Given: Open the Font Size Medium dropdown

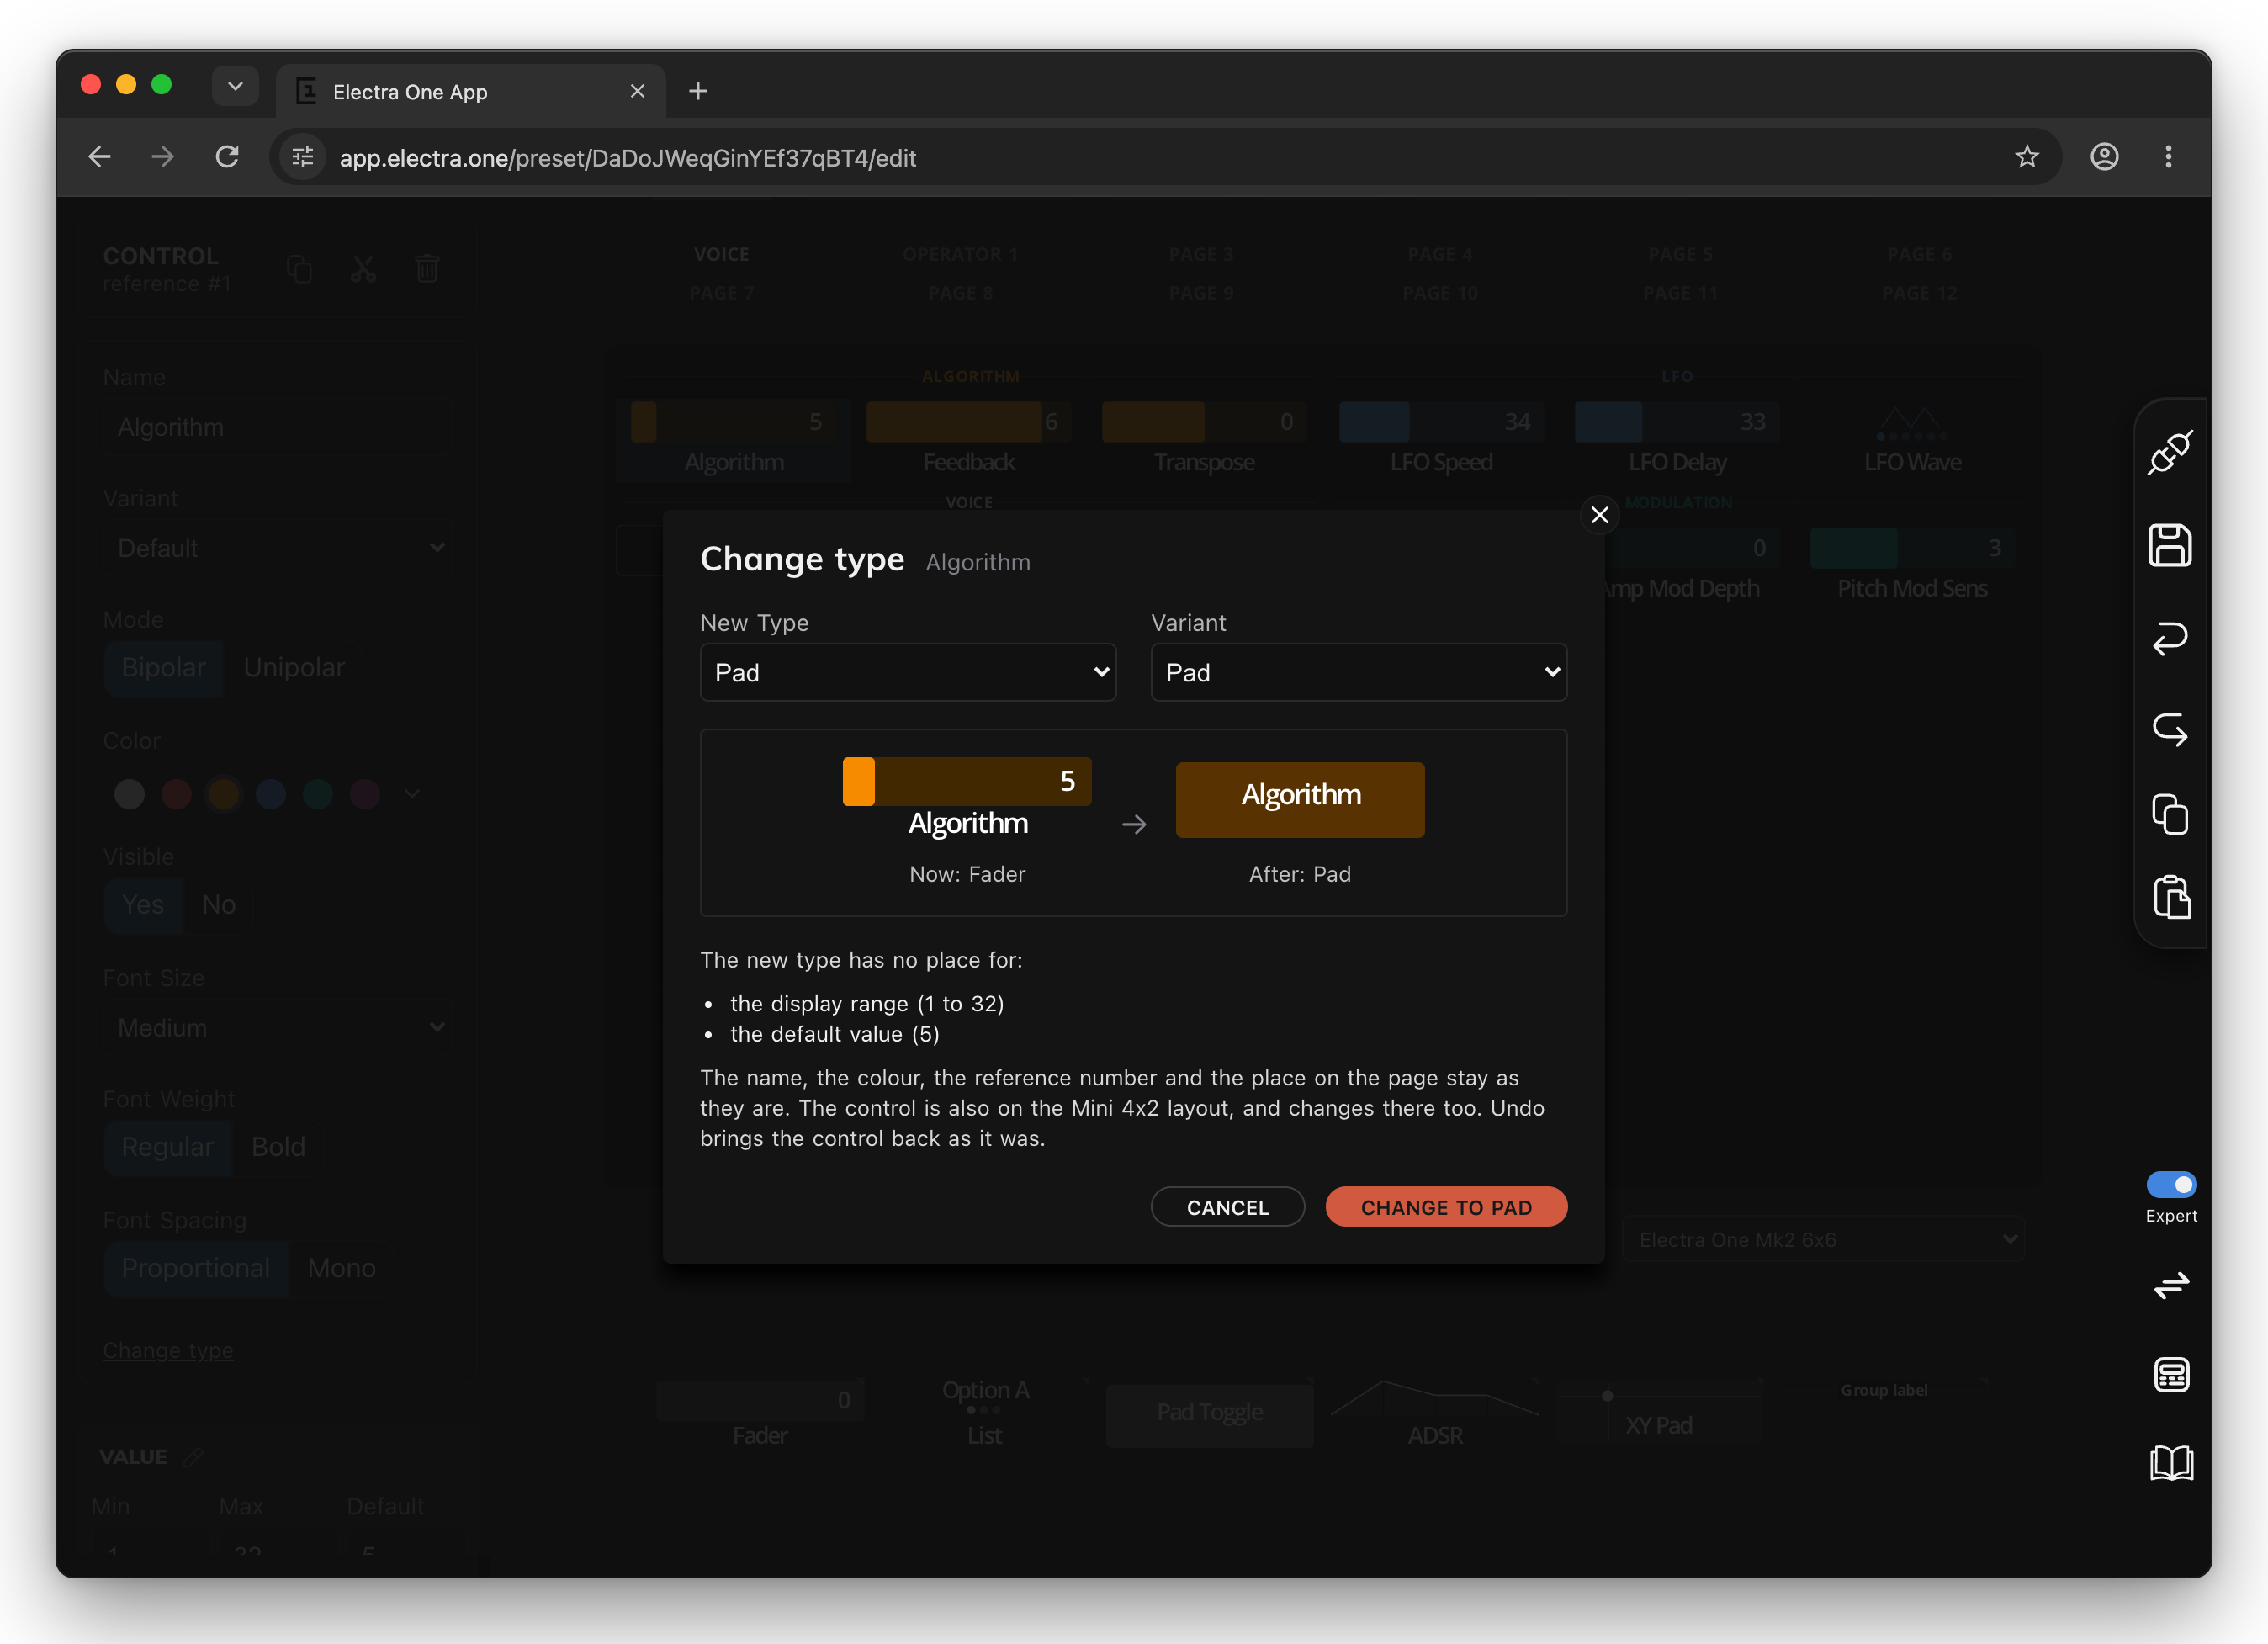Looking at the screenshot, I should click(277, 1027).
